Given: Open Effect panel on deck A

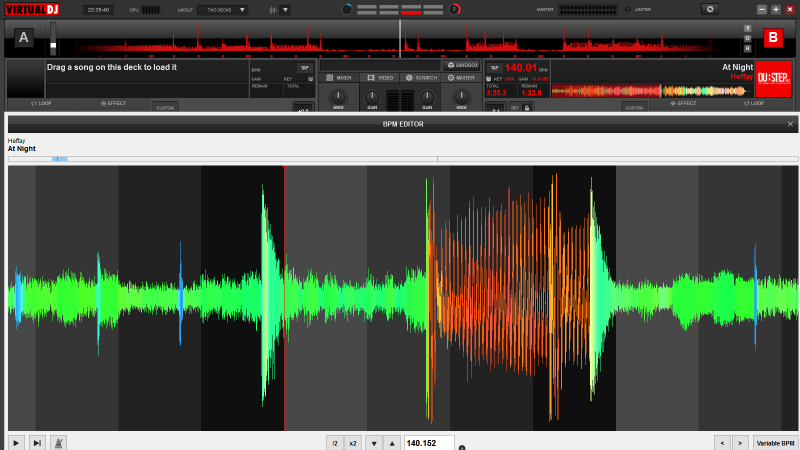Looking at the screenshot, I should (x=113, y=103).
